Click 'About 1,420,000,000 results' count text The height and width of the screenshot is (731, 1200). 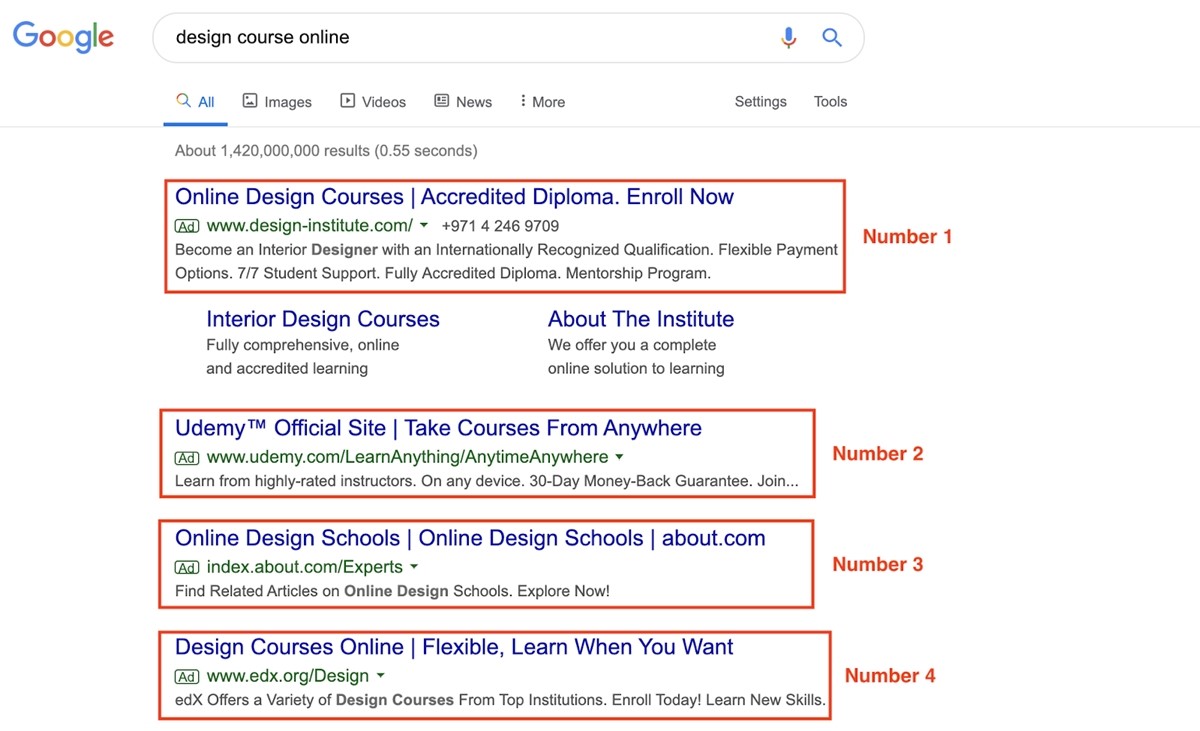pos(326,151)
